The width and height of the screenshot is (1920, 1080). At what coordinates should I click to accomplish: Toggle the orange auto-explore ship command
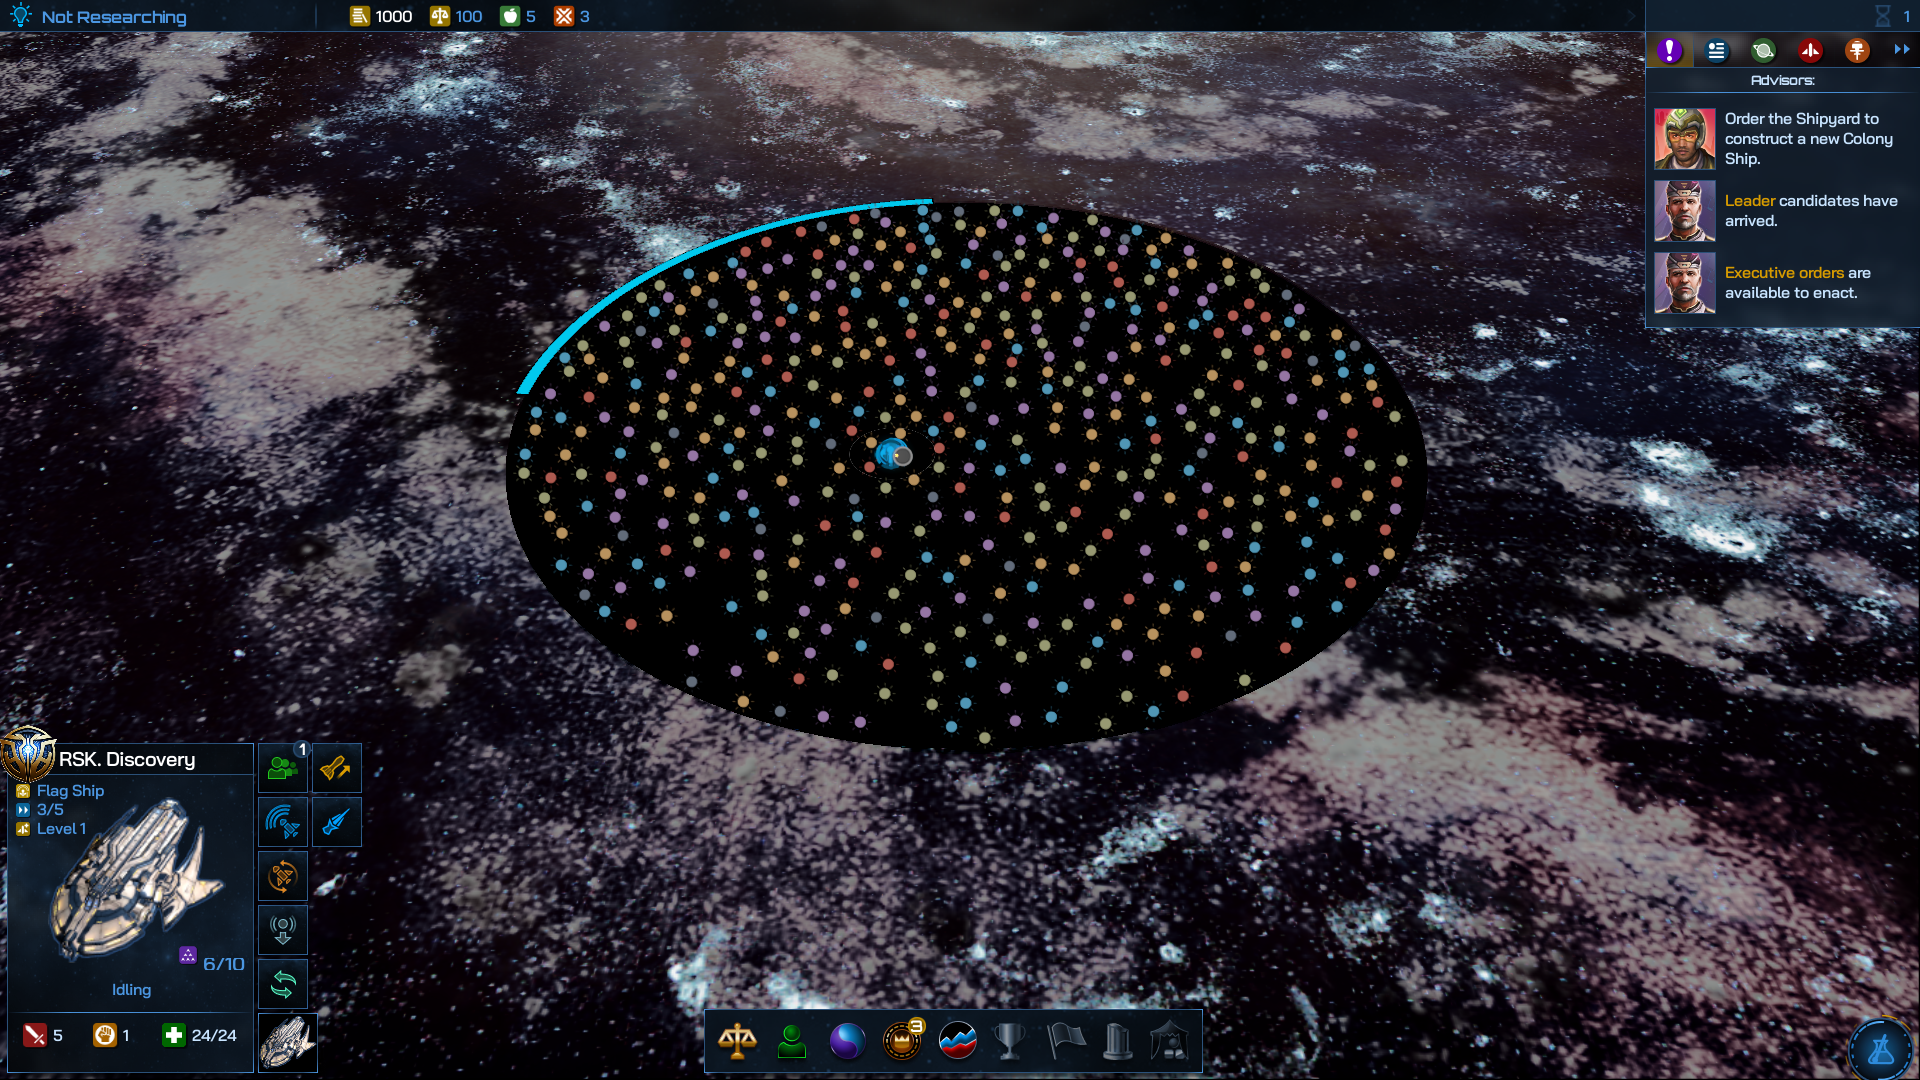click(283, 877)
